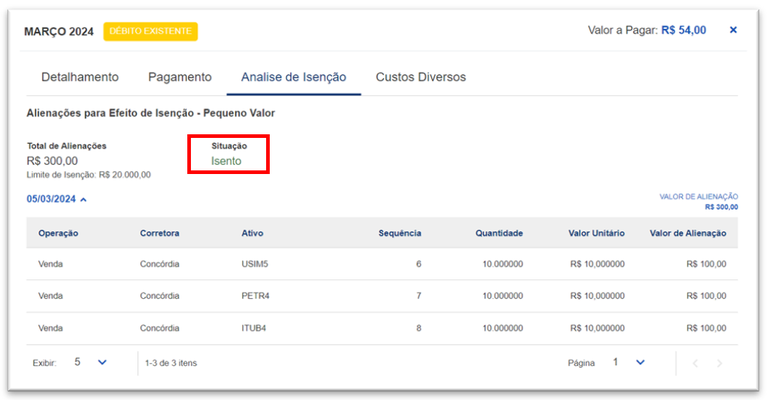Click sequence number 8 in ITUB4 row

point(419,328)
